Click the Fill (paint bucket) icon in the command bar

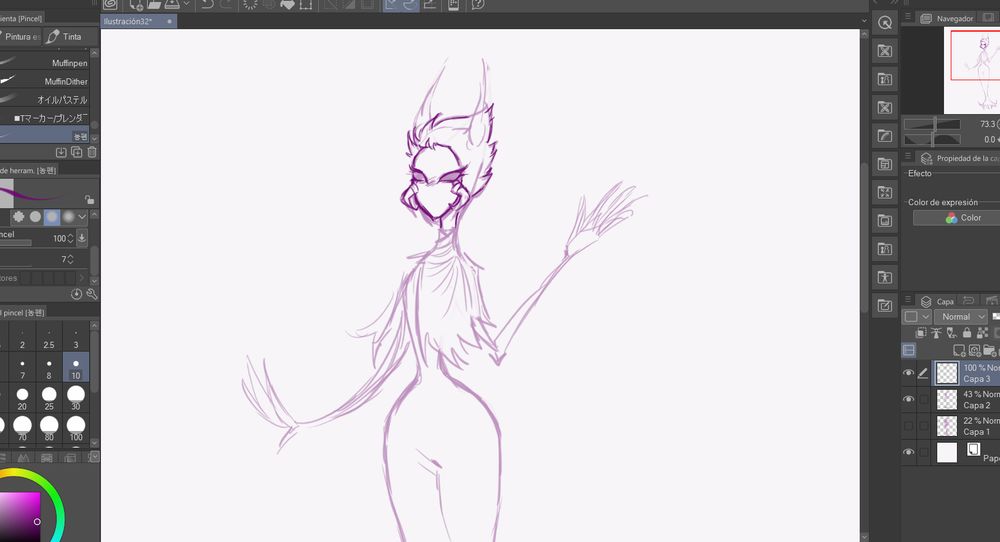point(287,4)
